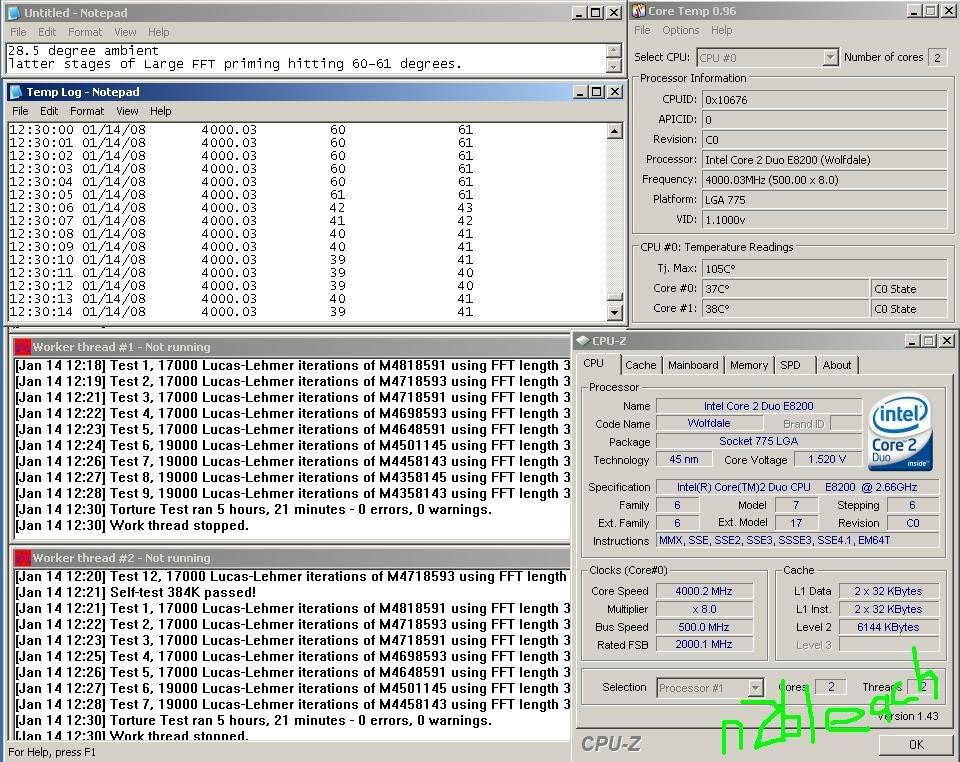Viewport: 960px width, 762px height.
Task: Click the CPUID value 0x10676 in Core Temp
Action: 824,100
